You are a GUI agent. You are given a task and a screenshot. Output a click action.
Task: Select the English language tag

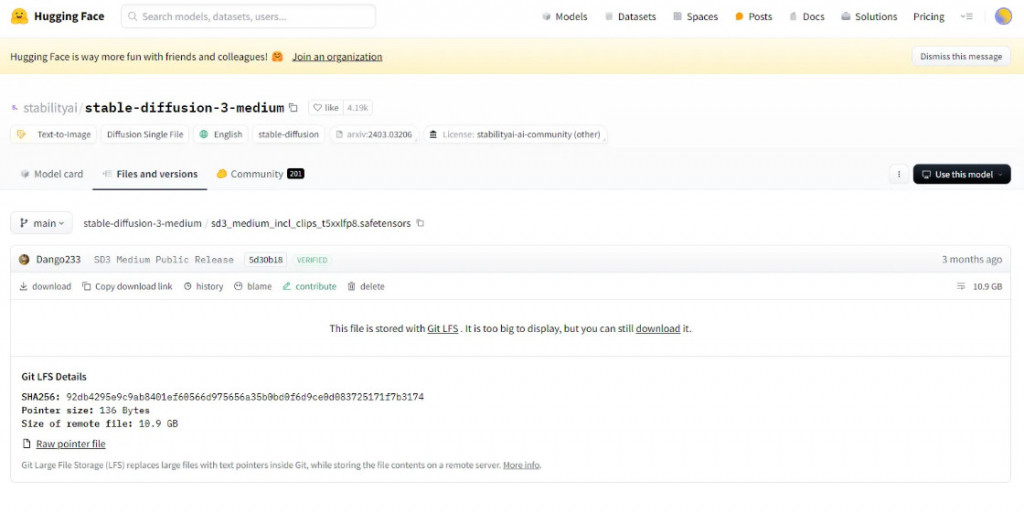point(221,135)
